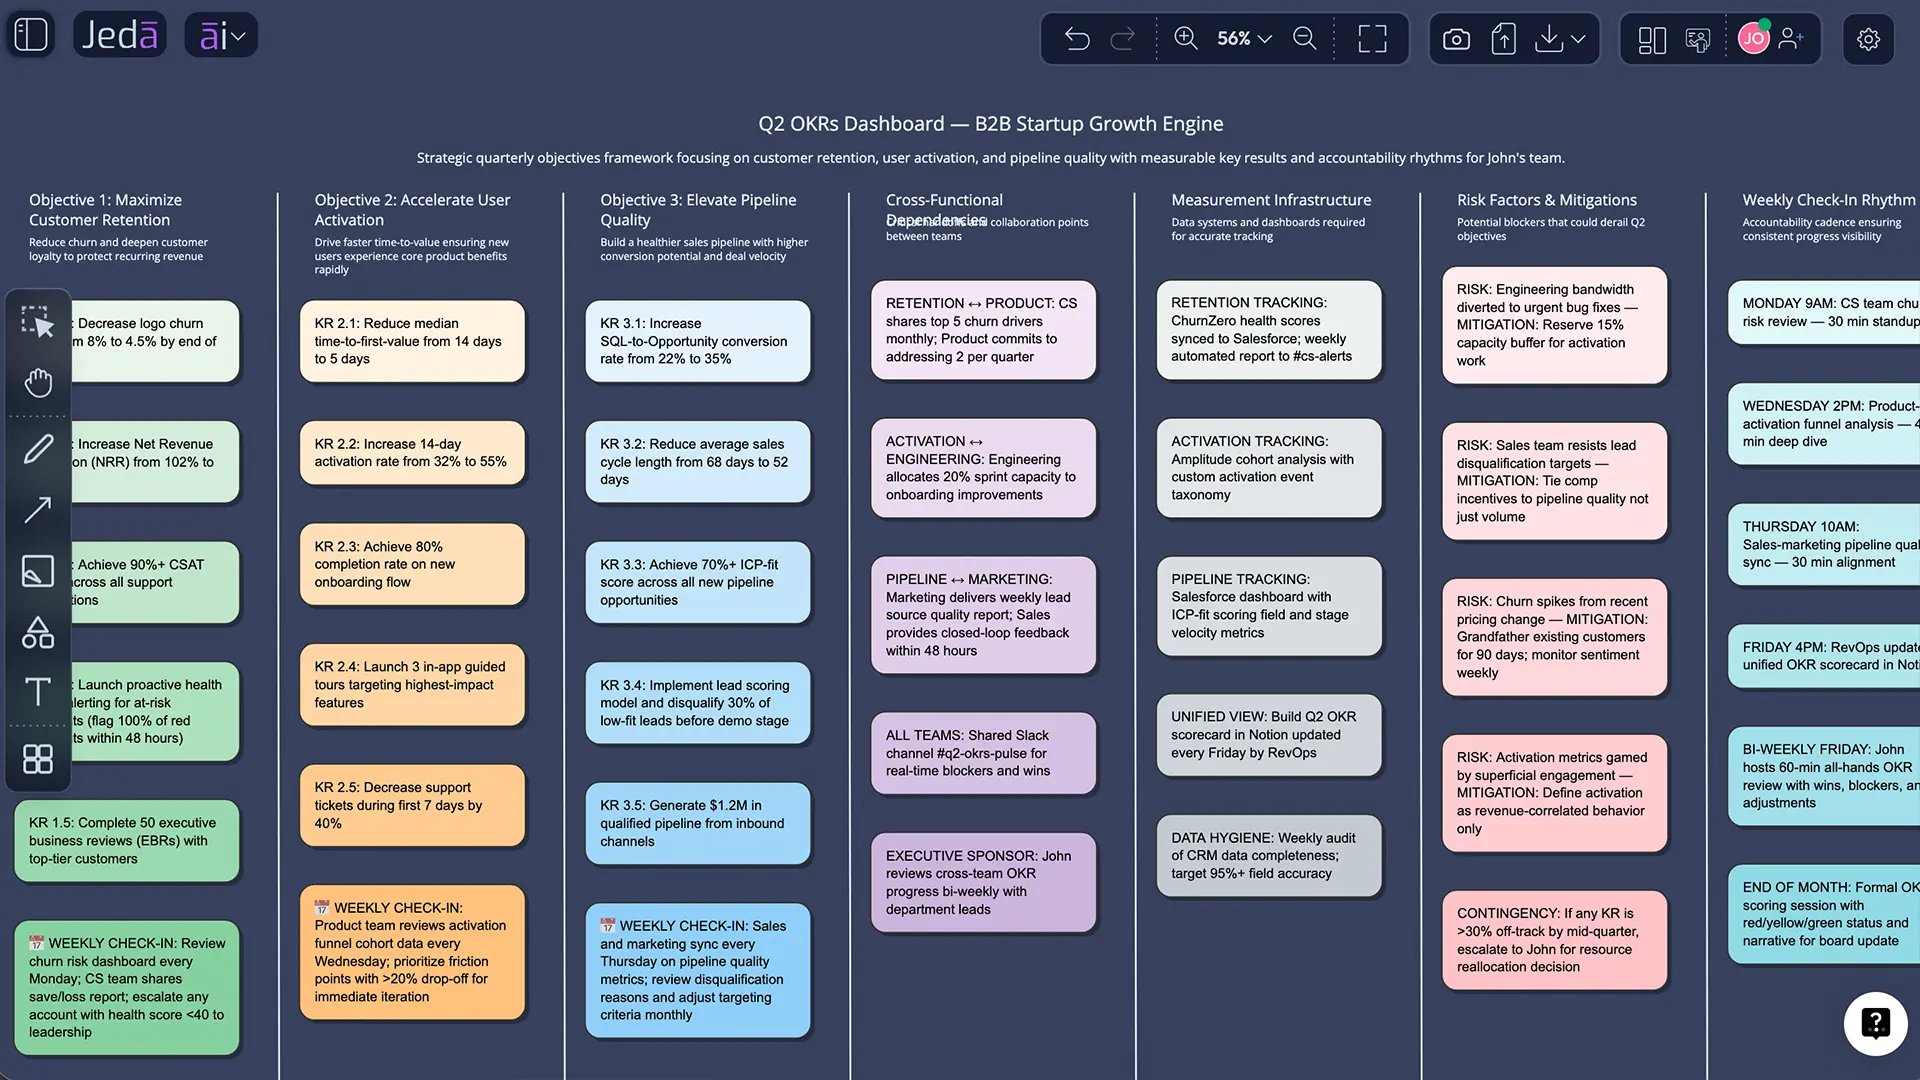The image size is (1920, 1080).
Task: Fit canvas to screen
Action: point(1372,39)
